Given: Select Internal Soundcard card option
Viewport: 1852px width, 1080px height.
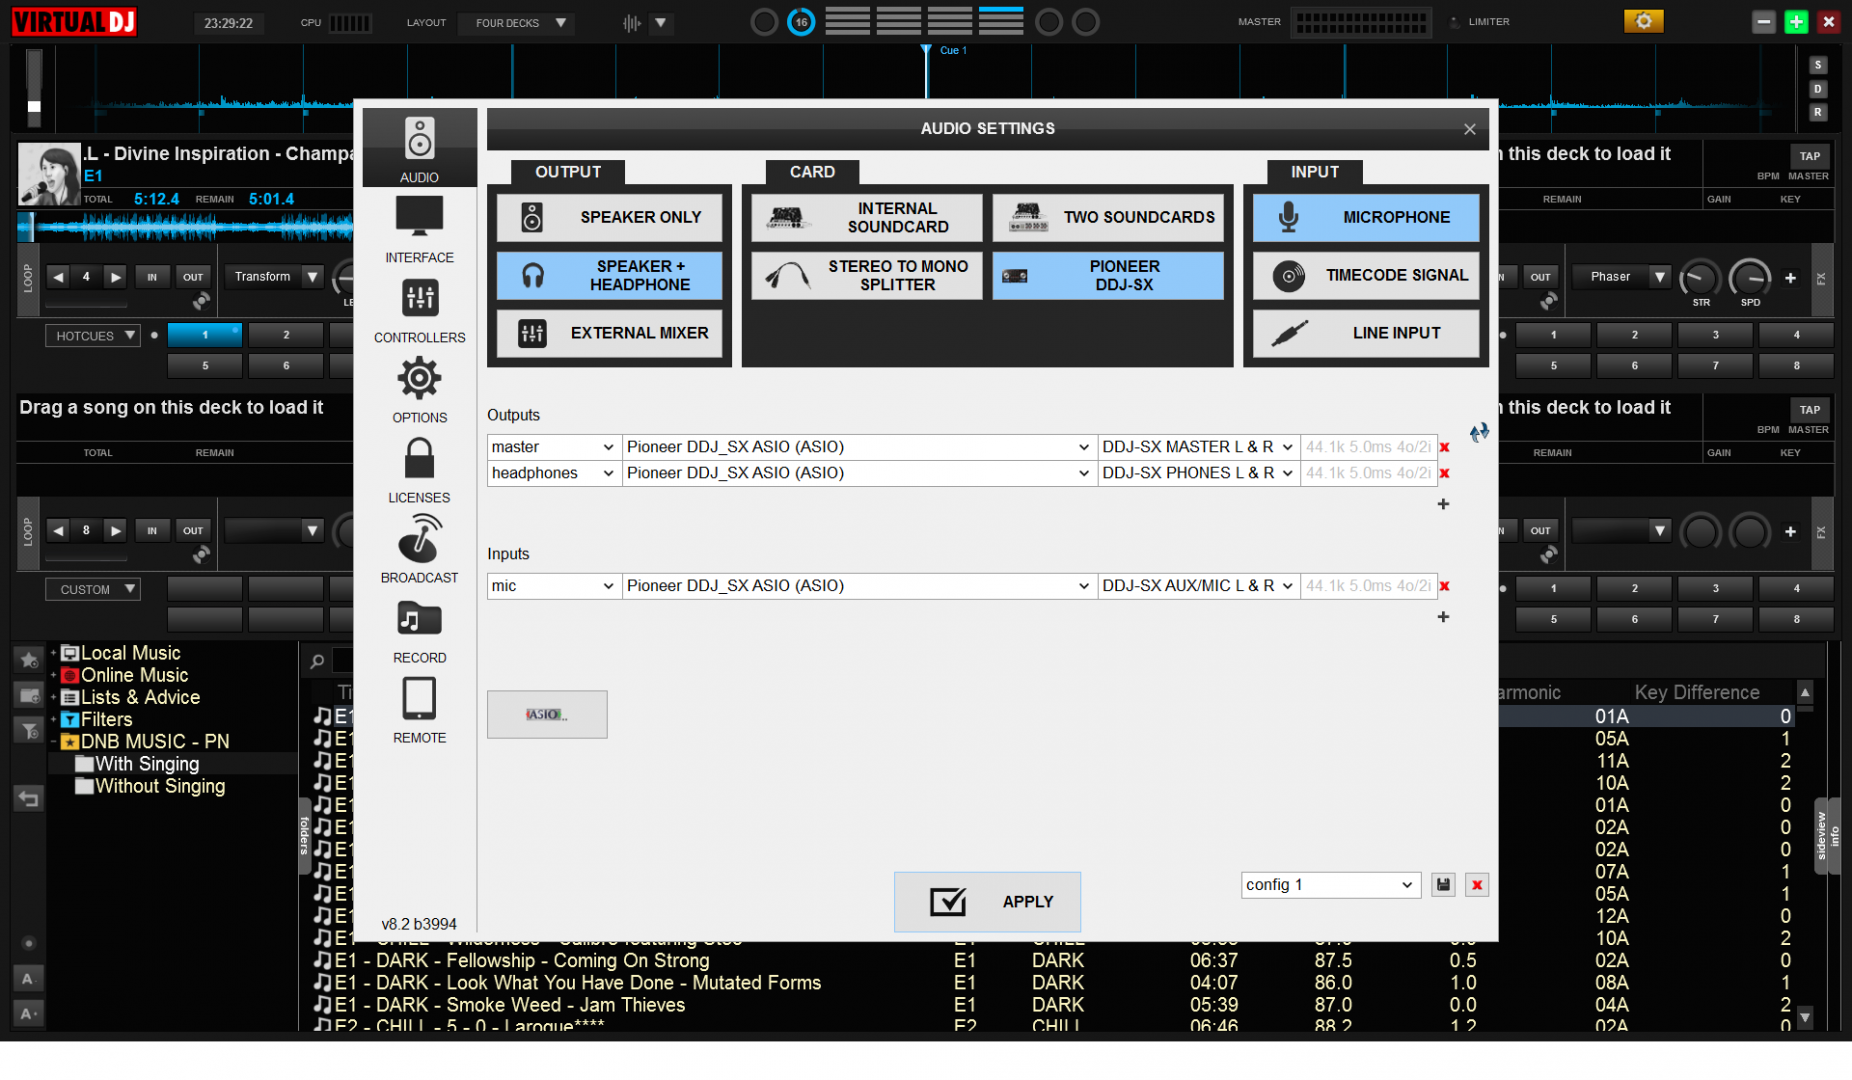Looking at the screenshot, I should [x=866, y=217].
